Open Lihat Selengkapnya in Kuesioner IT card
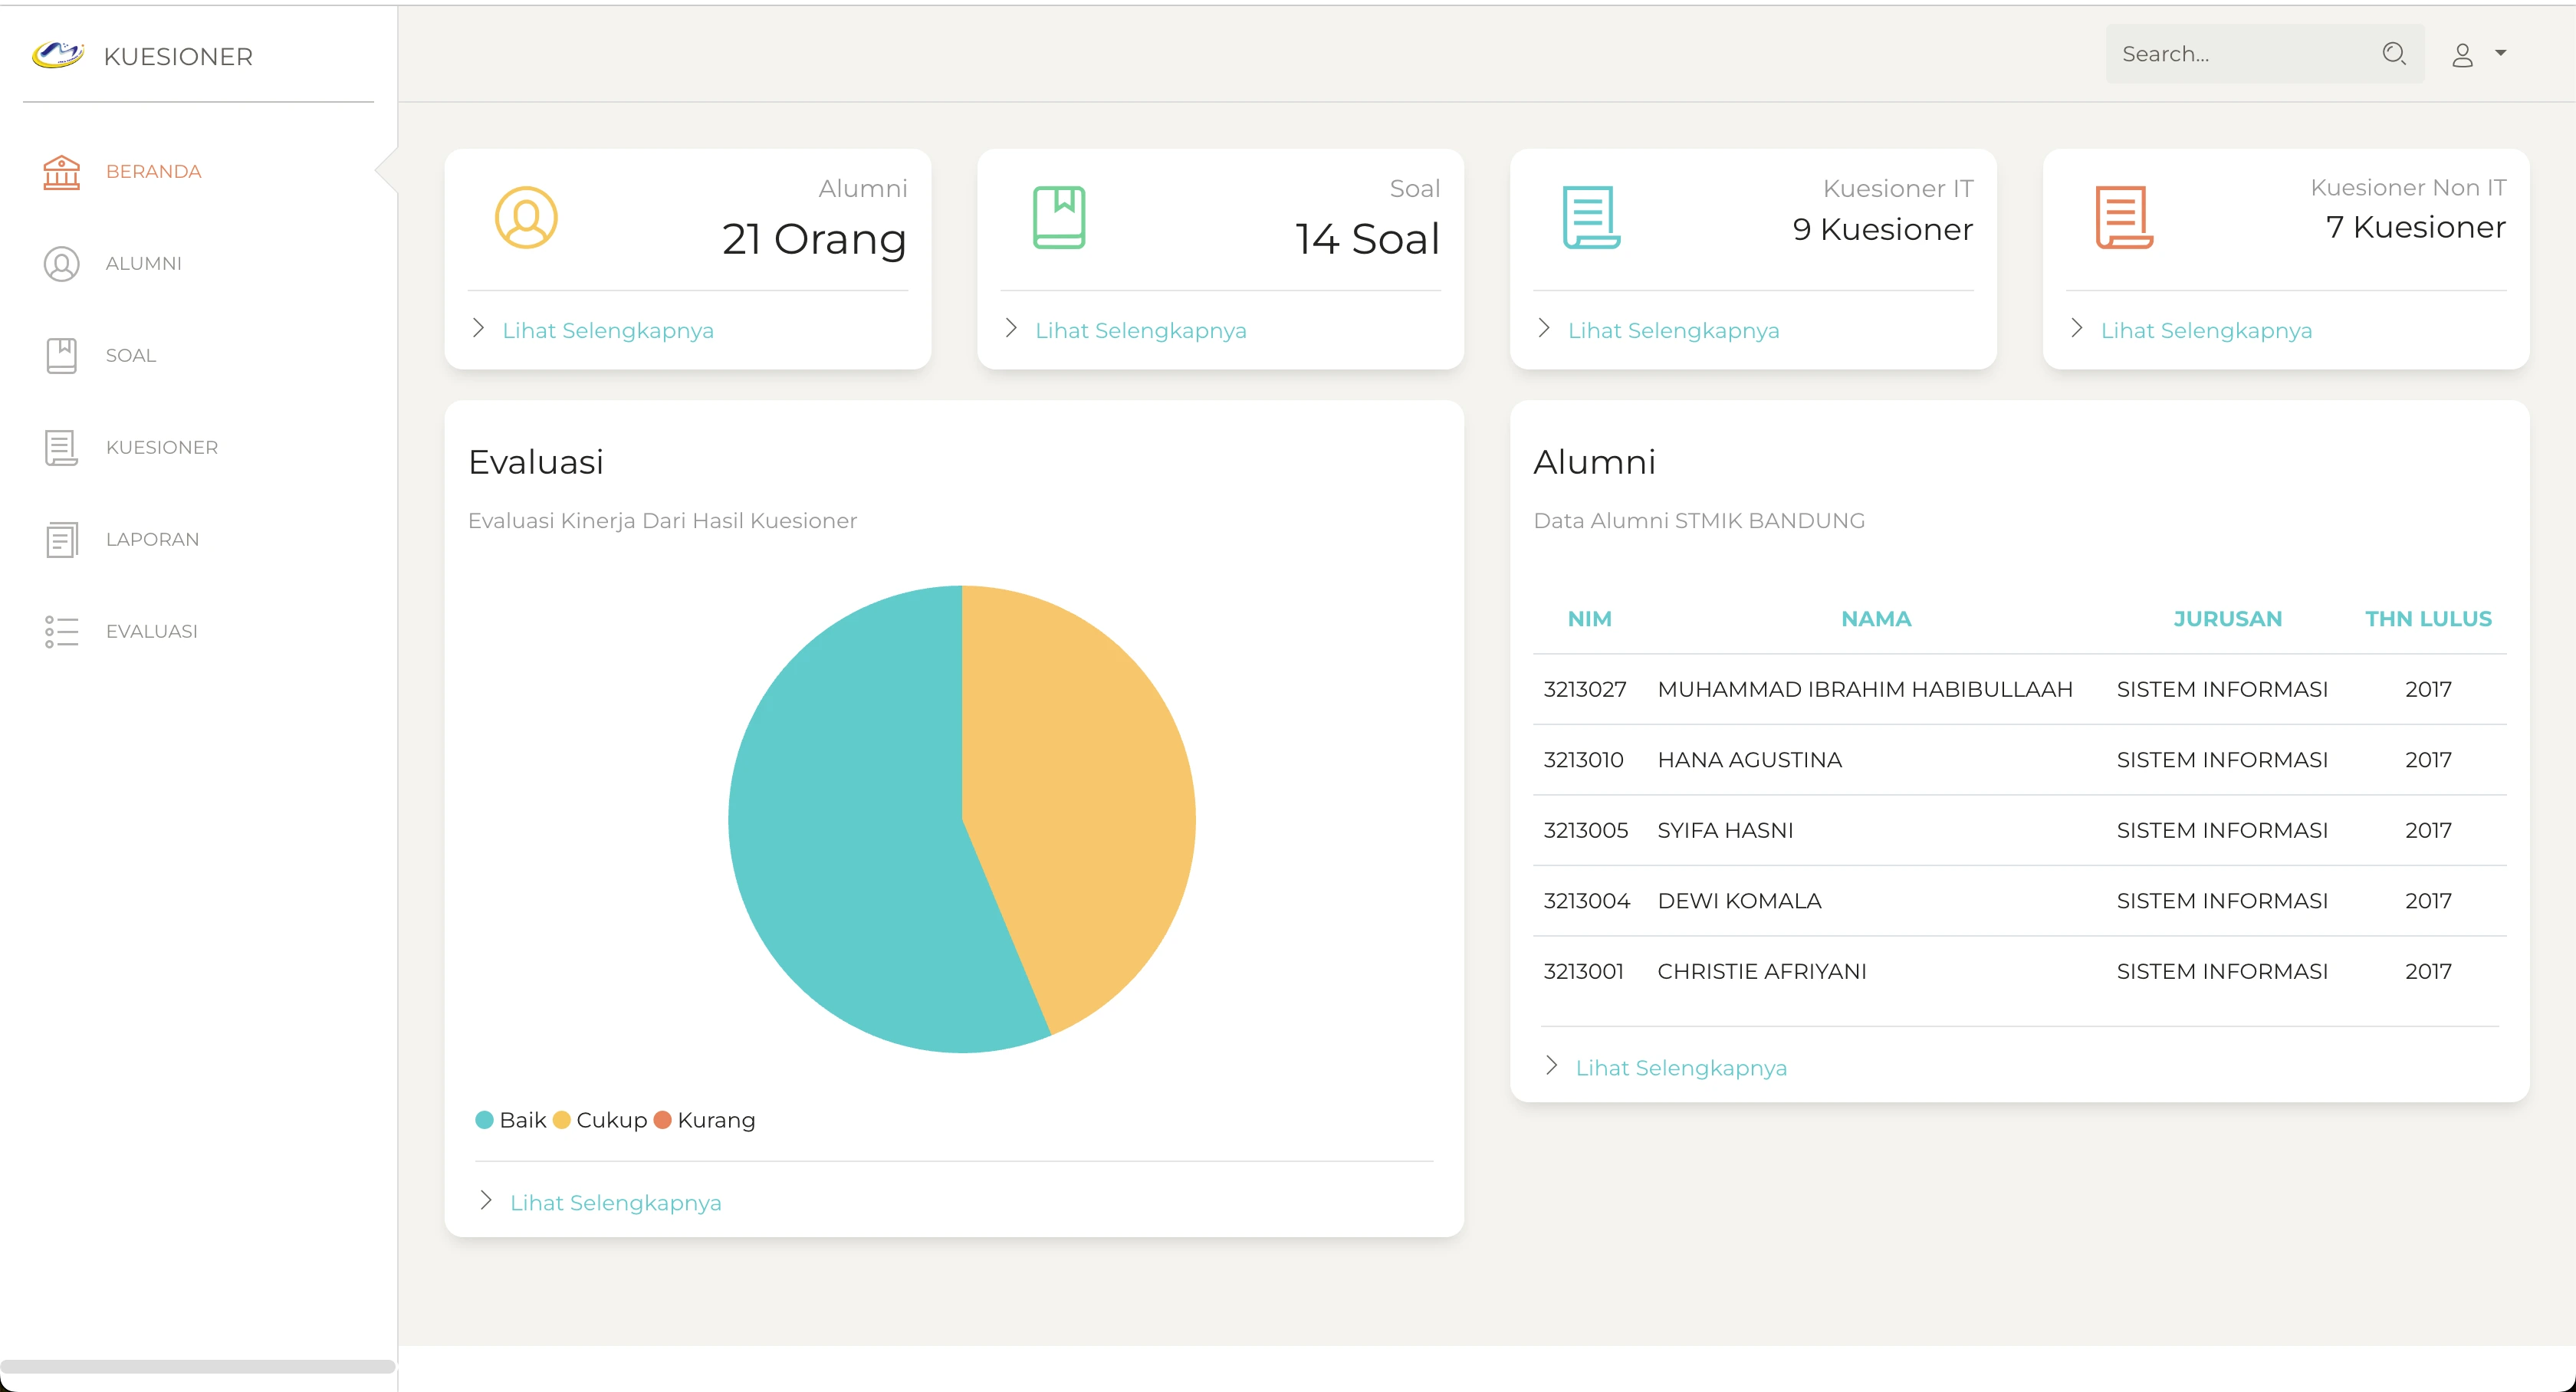This screenshot has height=1392, width=2576. [x=1674, y=331]
